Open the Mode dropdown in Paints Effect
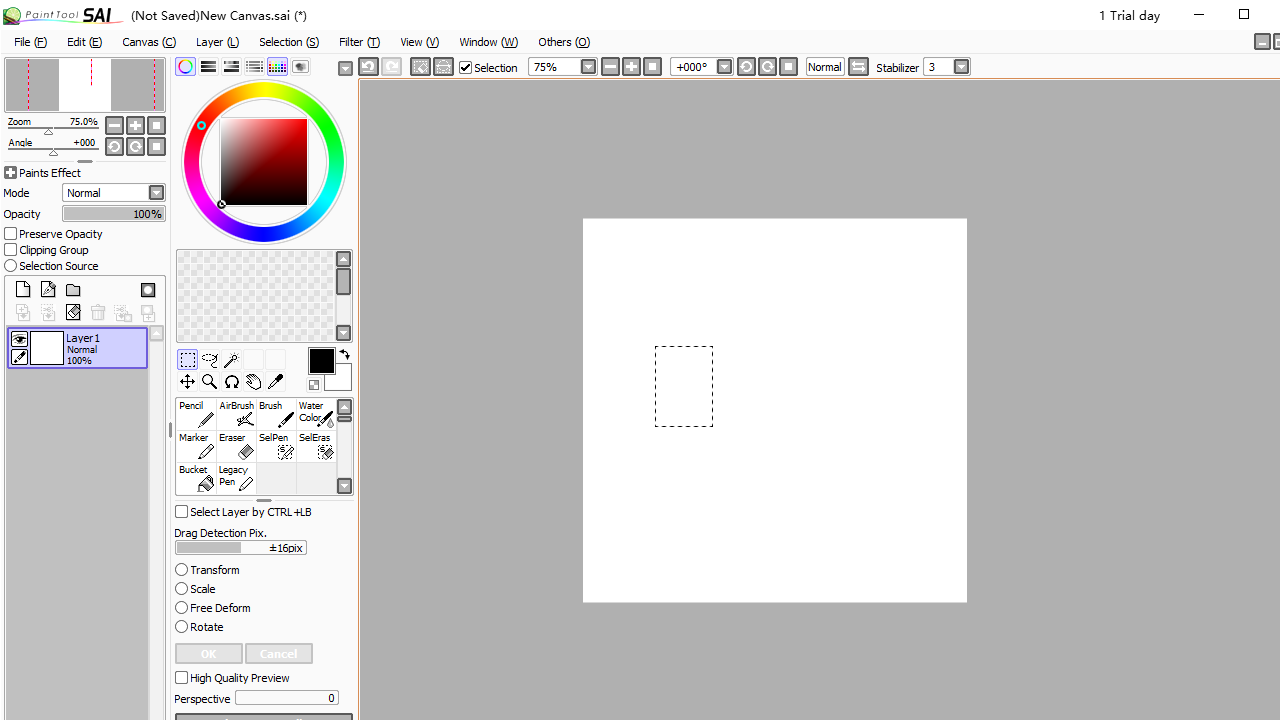The image size is (1280, 720). [x=156, y=192]
